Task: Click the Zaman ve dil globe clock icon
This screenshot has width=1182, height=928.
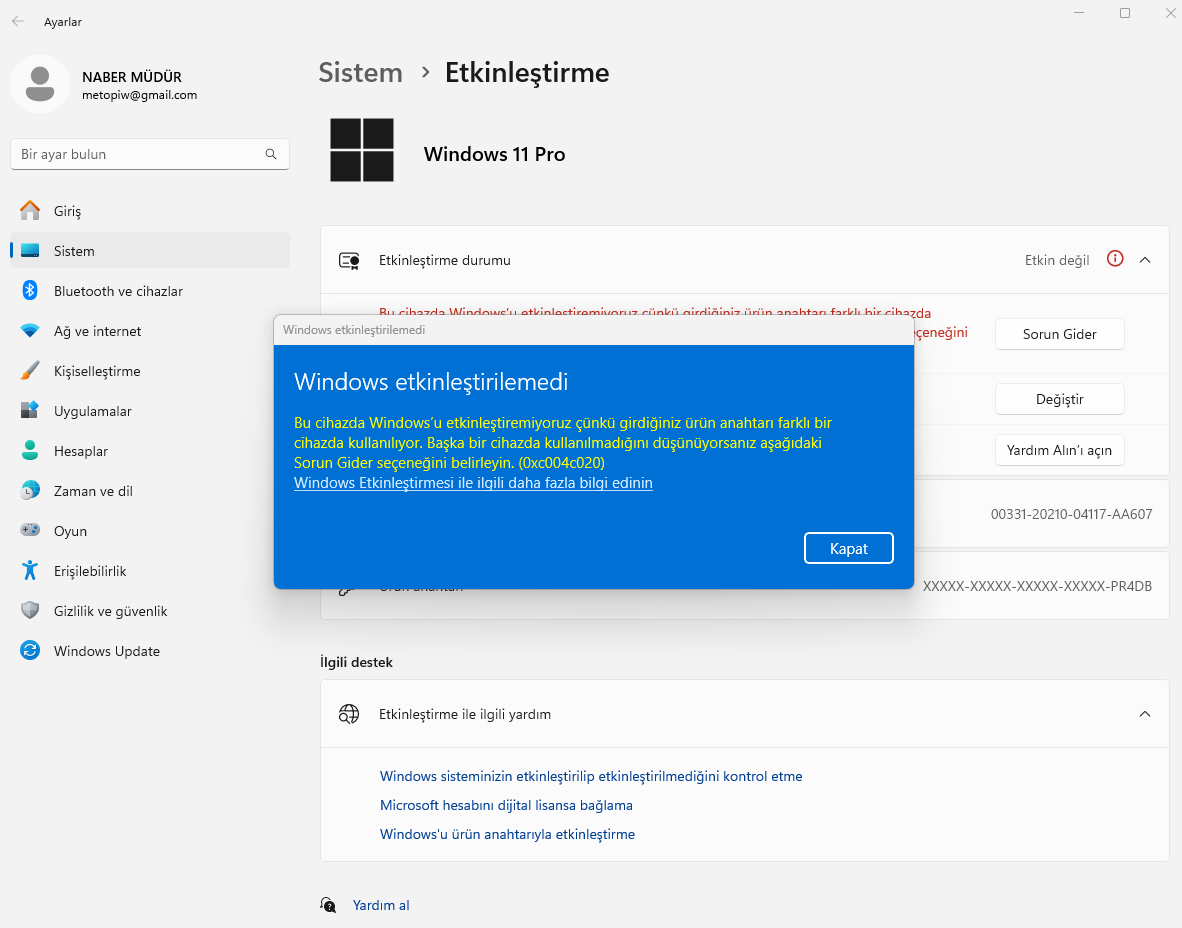Action: tap(30, 490)
